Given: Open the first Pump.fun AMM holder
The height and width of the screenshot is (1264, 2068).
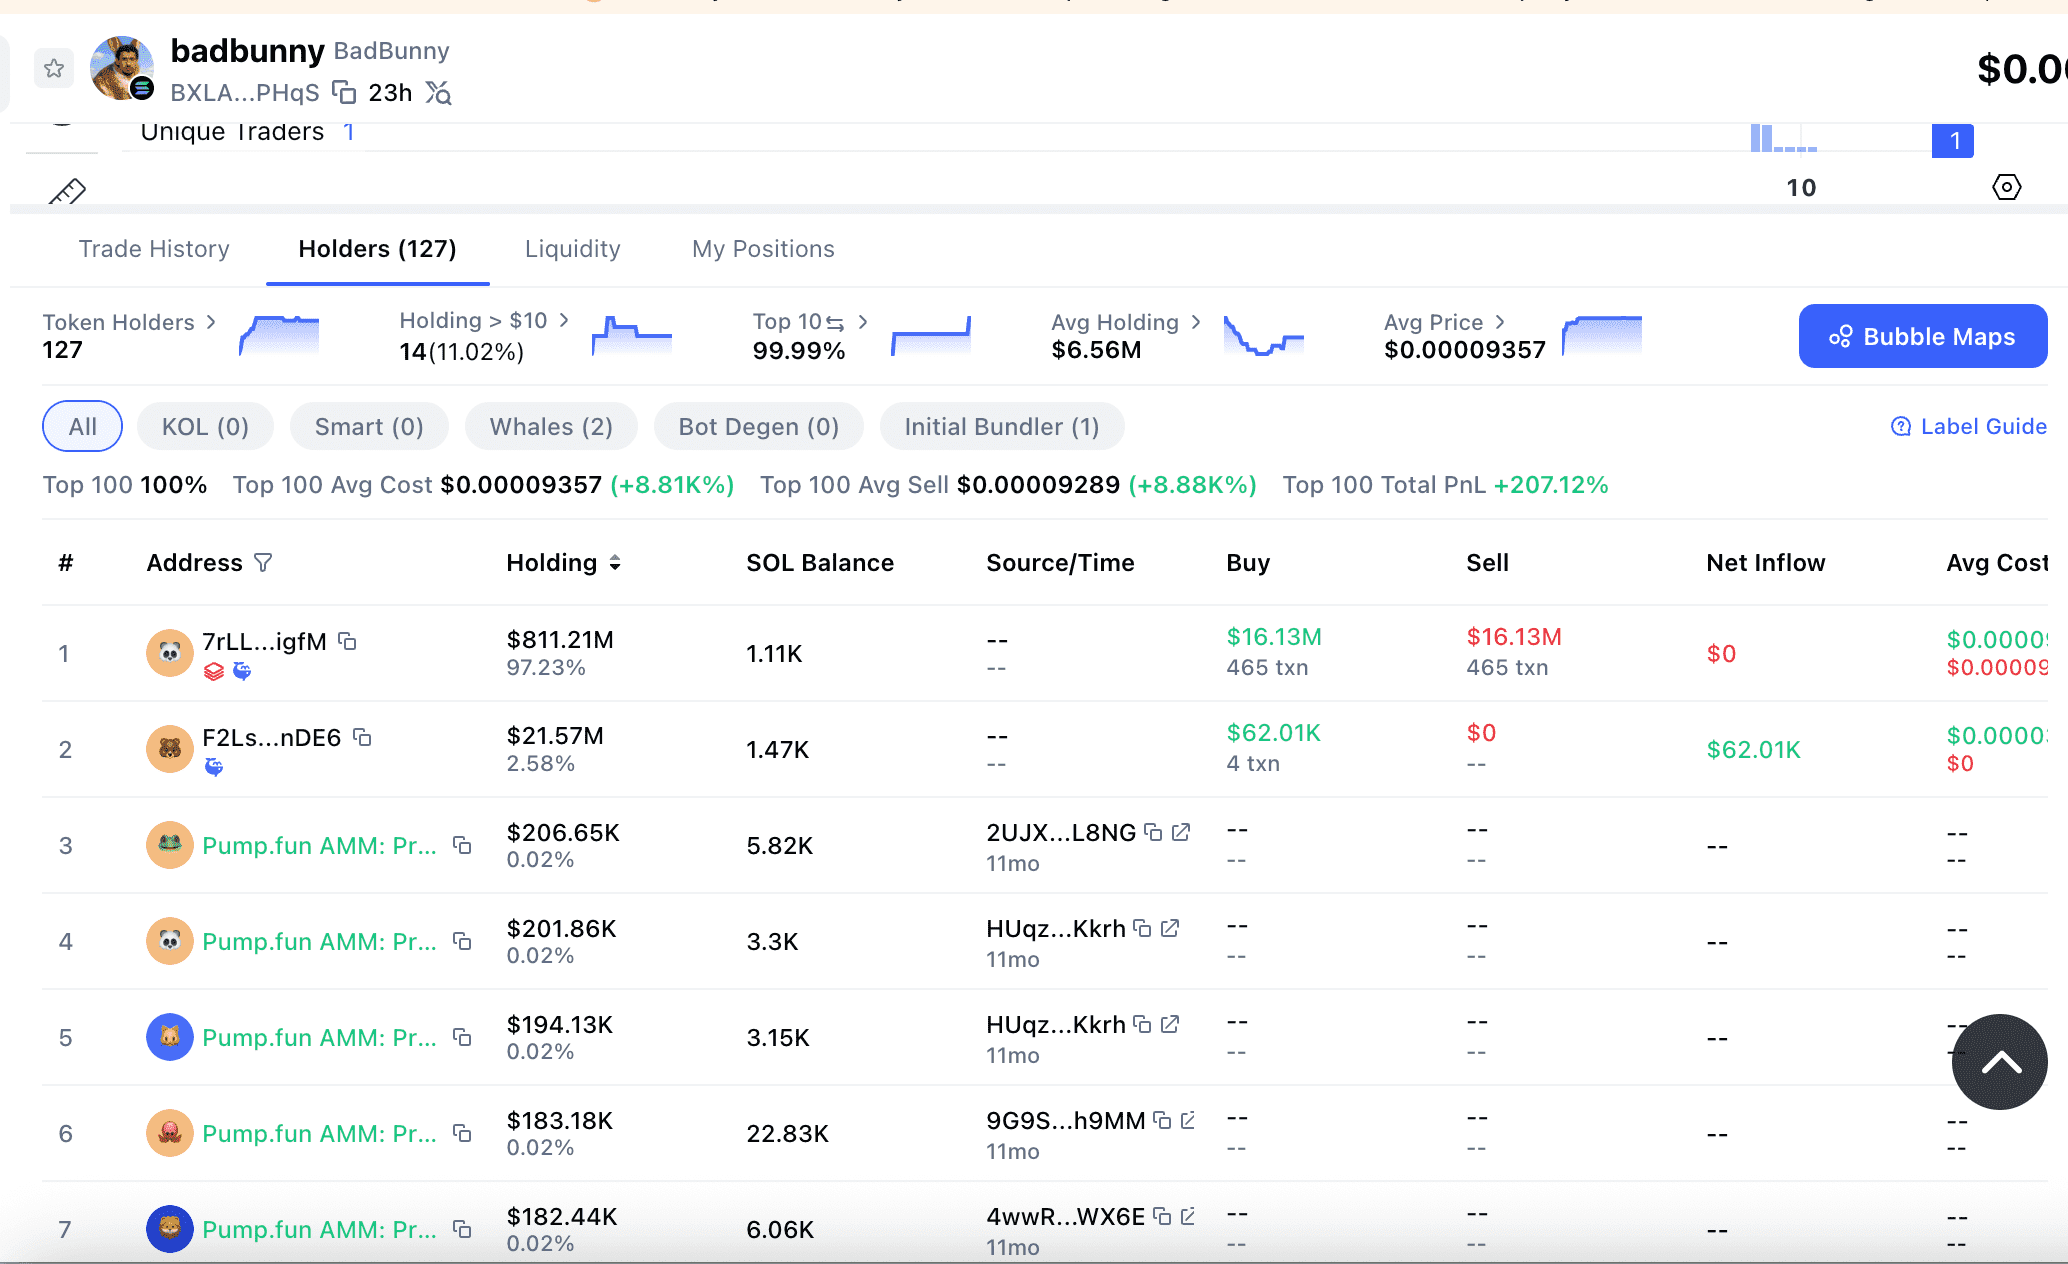Looking at the screenshot, I should (319, 846).
